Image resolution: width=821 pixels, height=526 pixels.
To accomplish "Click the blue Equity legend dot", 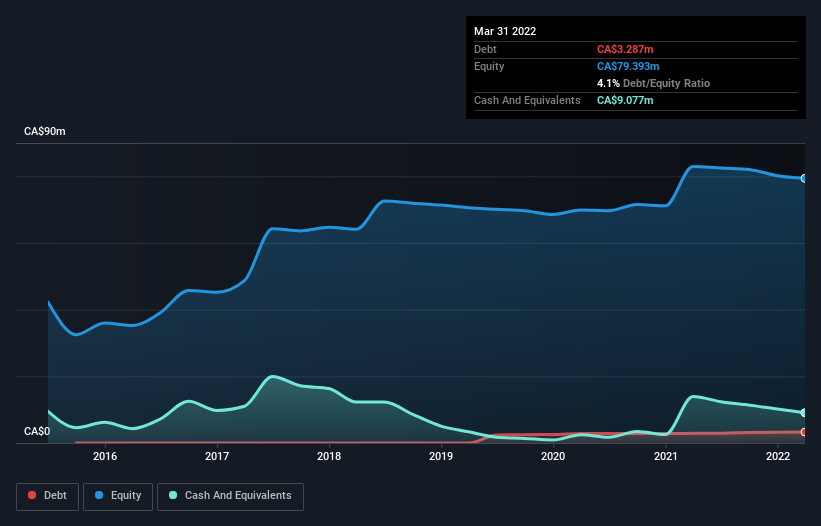I will [99, 495].
